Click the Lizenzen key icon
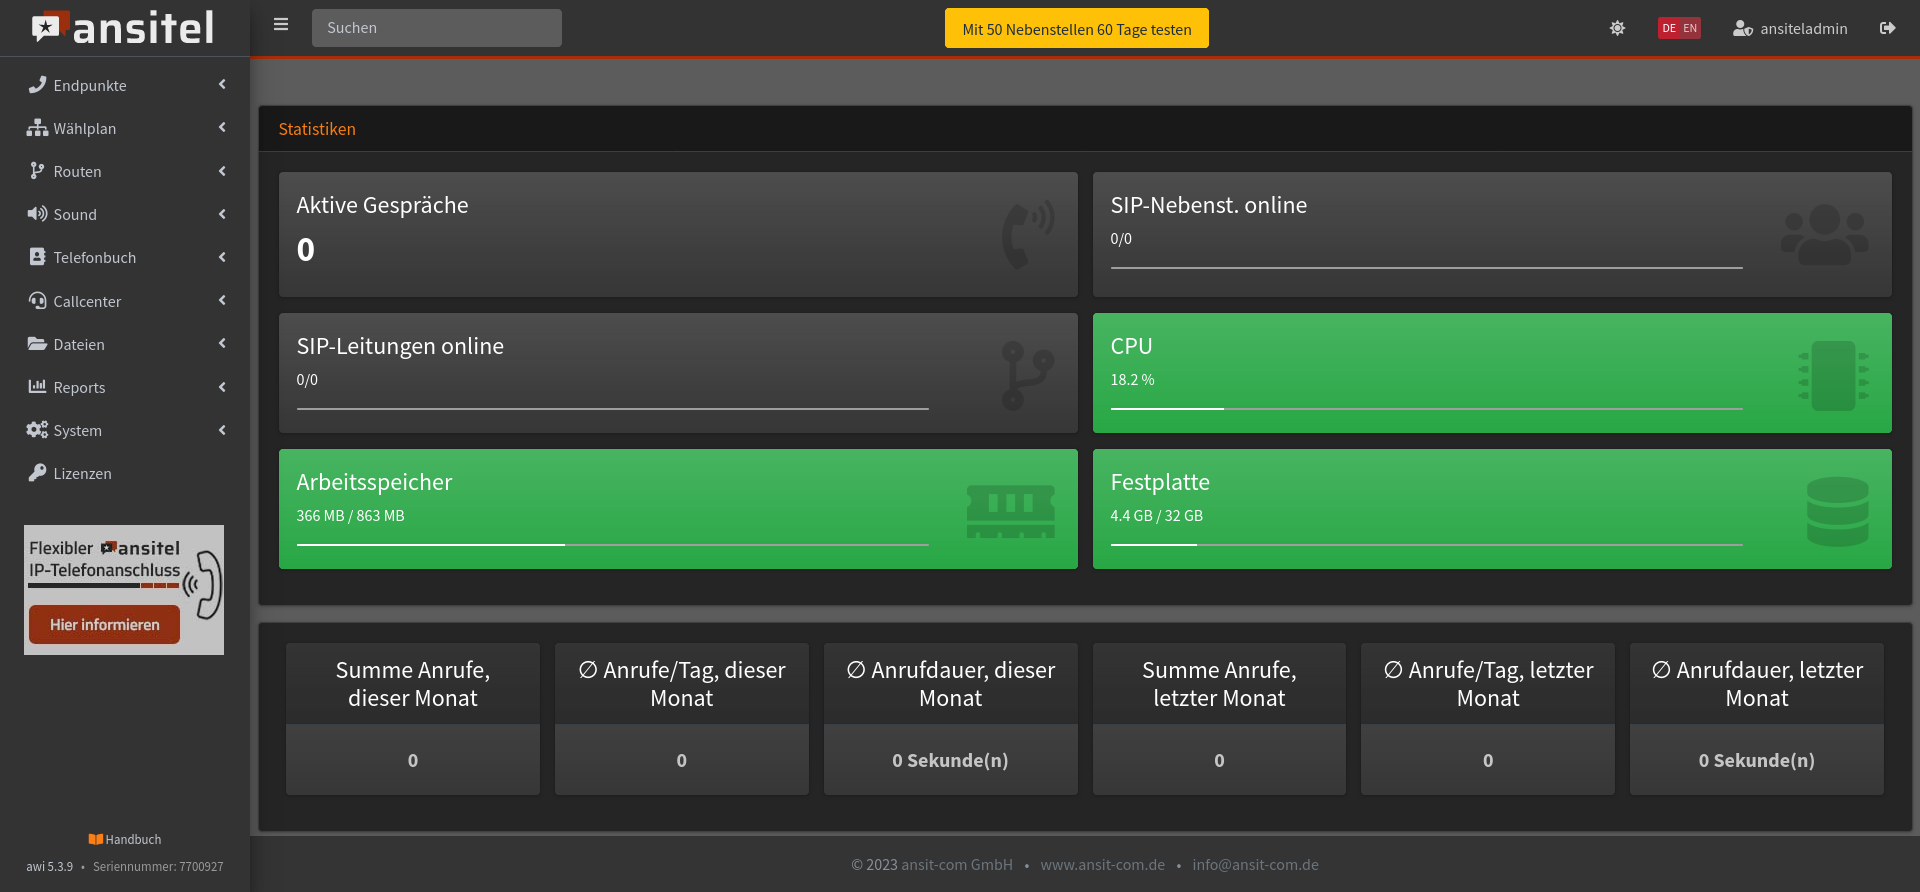 click(x=37, y=473)
